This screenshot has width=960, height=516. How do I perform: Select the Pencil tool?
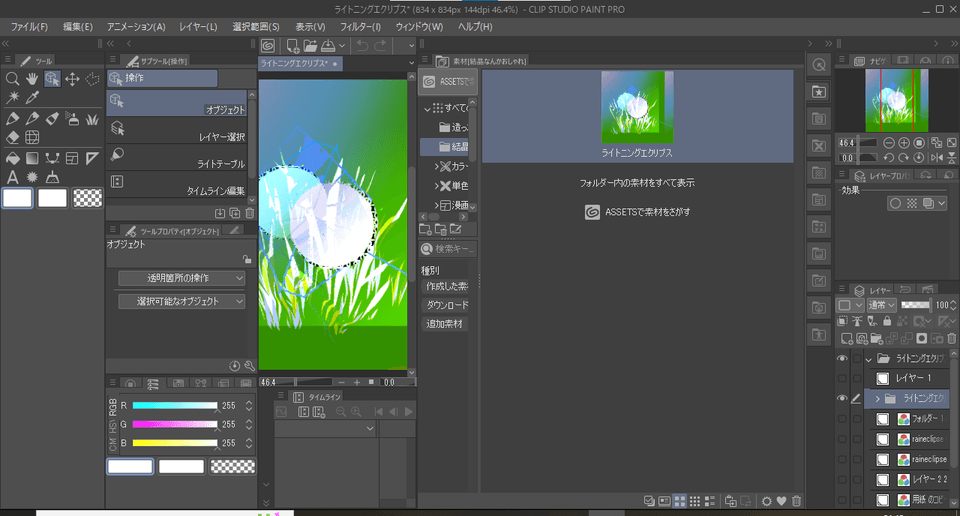32,119
